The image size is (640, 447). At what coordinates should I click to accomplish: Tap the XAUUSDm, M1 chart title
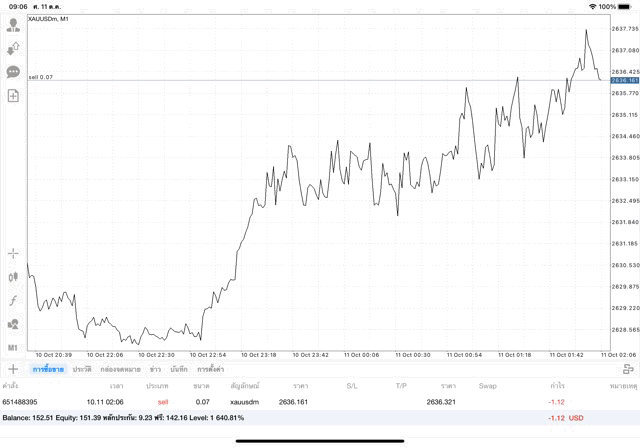(49, 19)
